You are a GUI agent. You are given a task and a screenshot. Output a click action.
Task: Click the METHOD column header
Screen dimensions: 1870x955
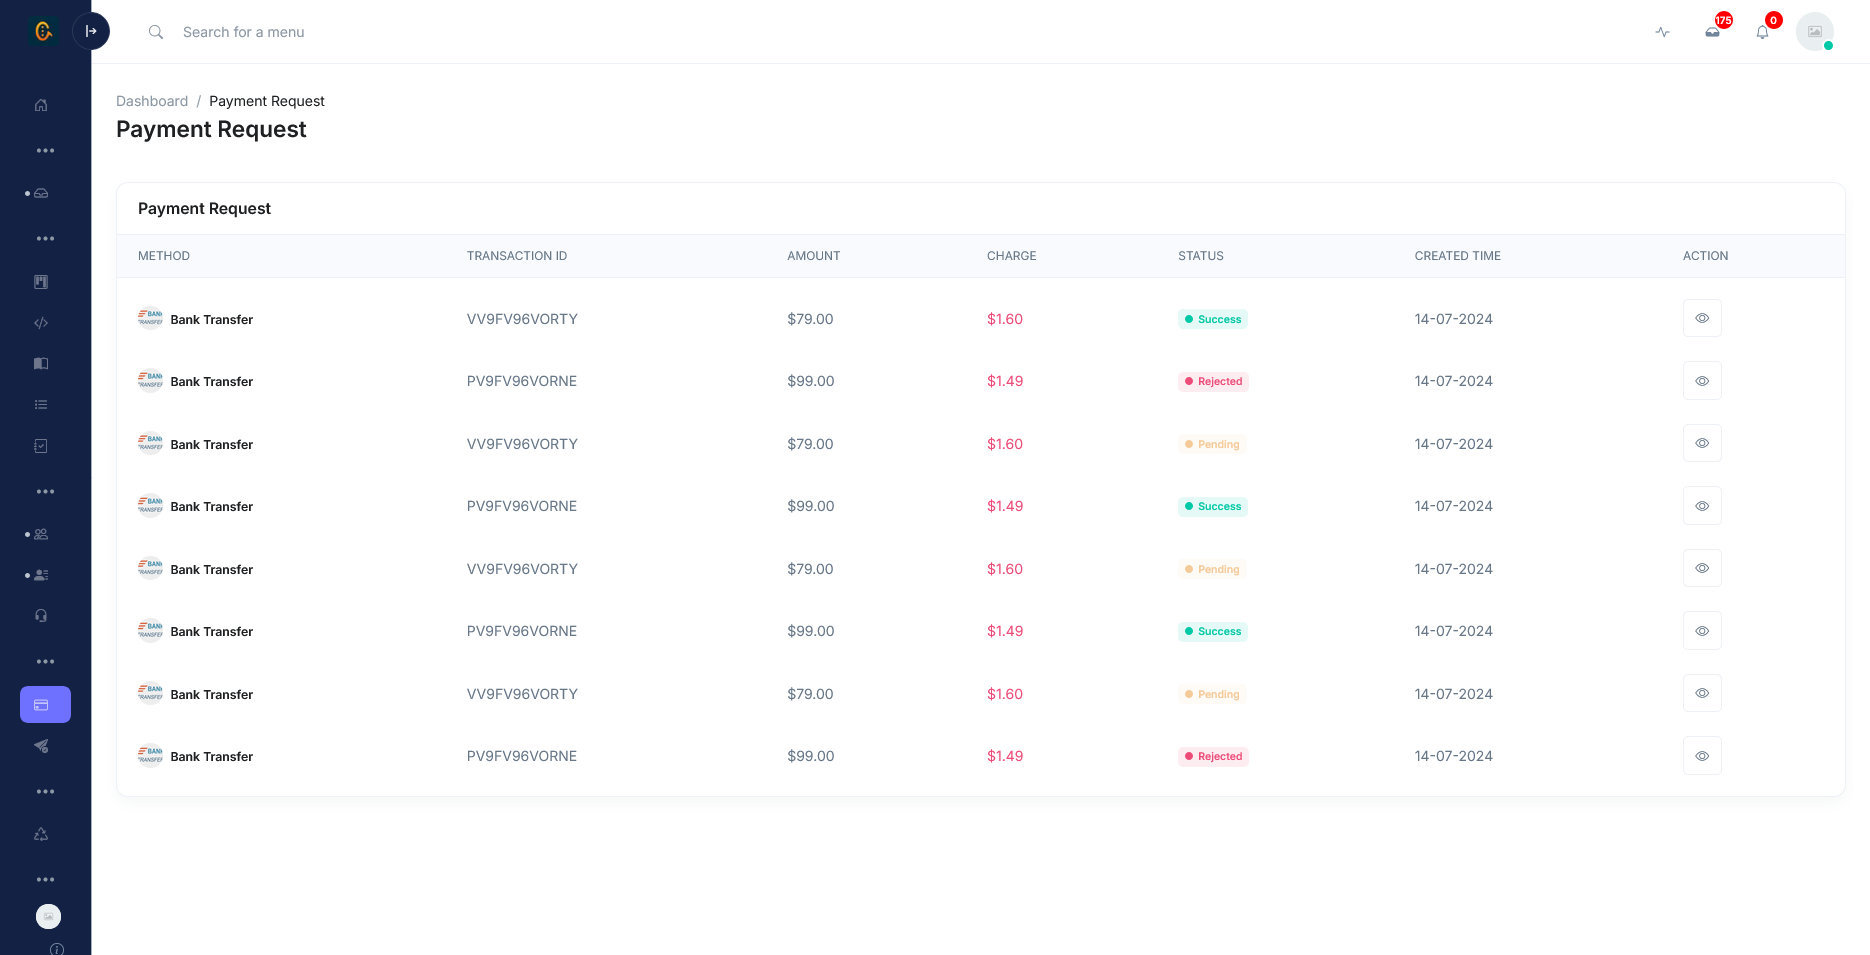point(164,256)
